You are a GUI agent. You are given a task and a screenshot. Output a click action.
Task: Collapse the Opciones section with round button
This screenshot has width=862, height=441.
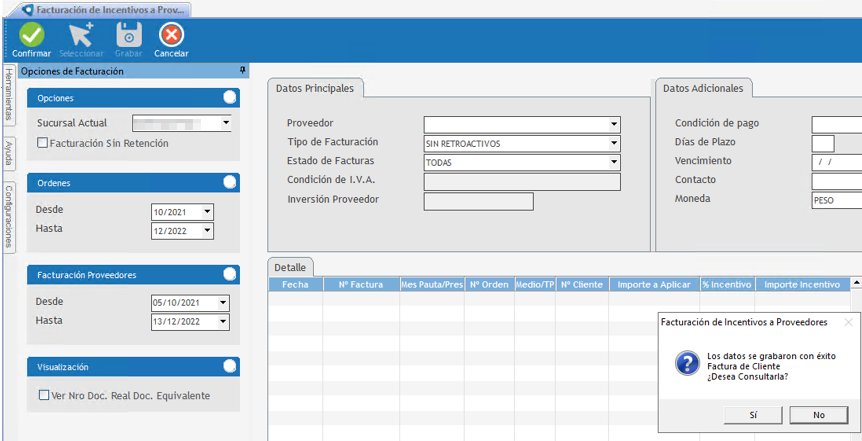[230, 98]
